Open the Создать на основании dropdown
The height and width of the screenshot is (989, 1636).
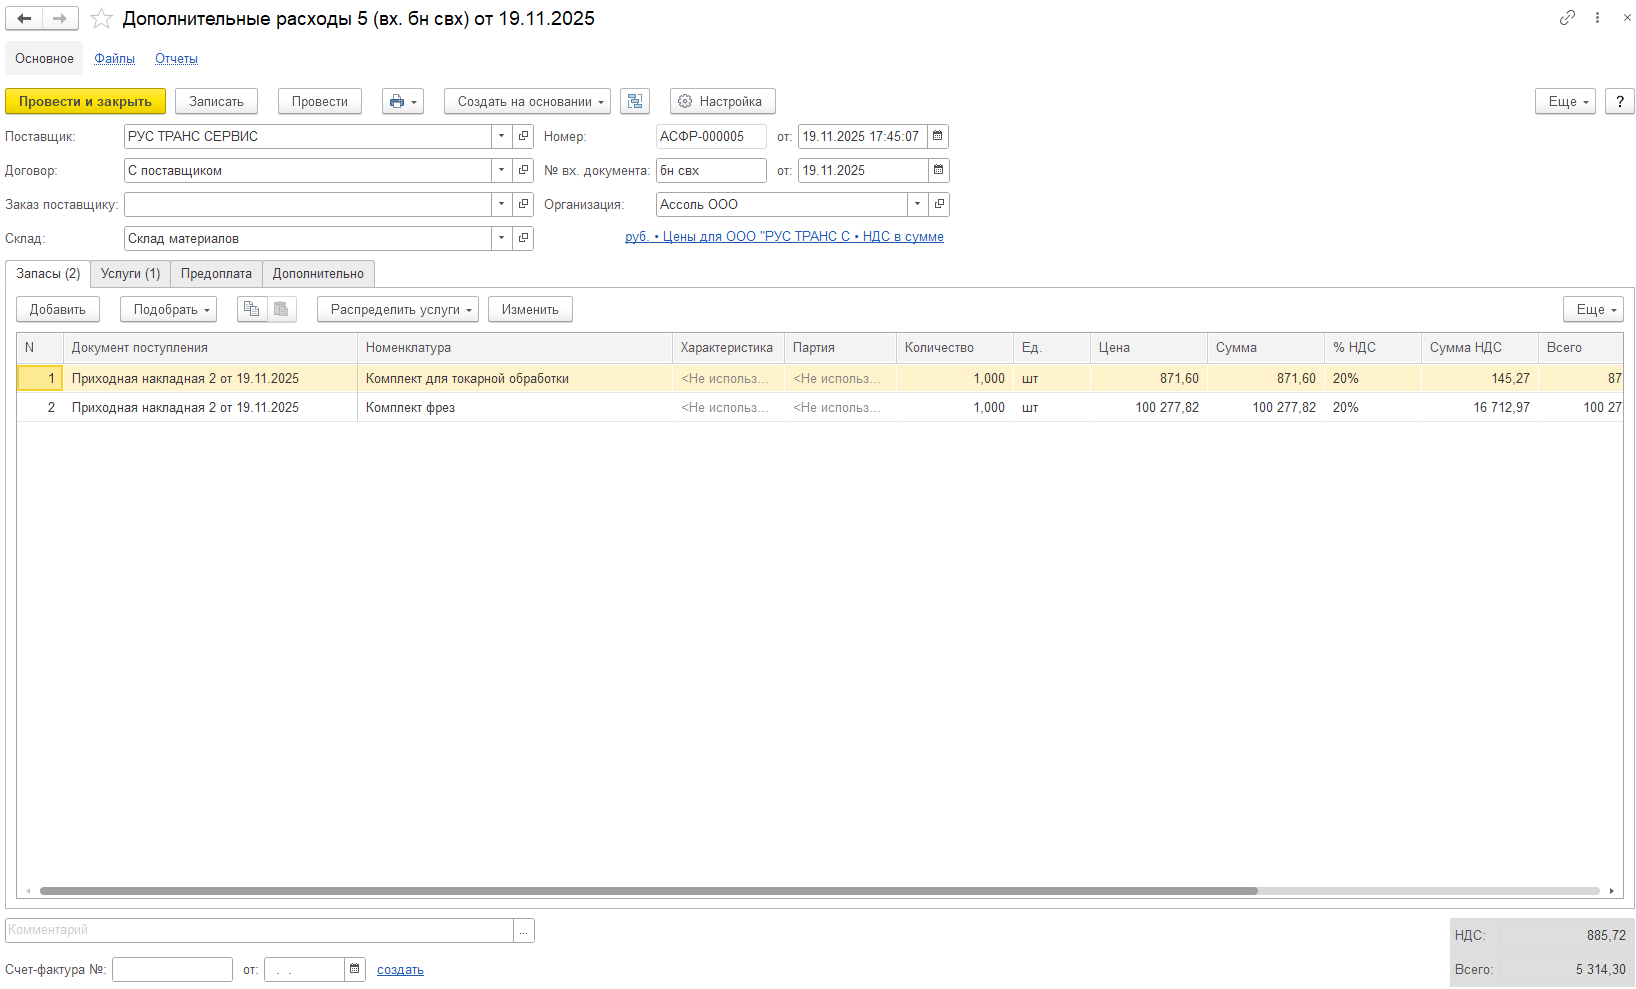pos(527,101)
